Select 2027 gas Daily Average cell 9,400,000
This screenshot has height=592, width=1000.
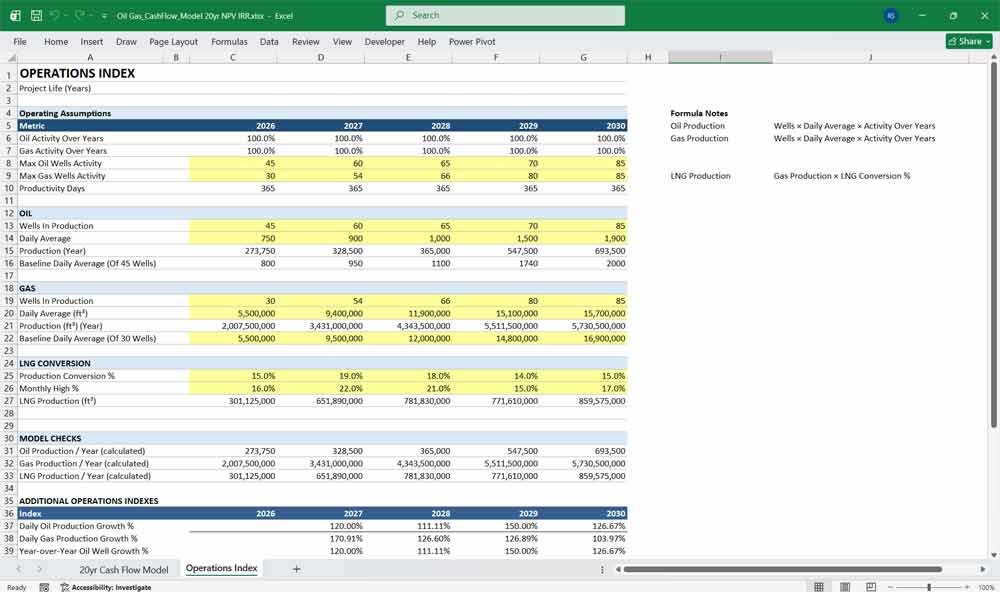coord(321,313)
